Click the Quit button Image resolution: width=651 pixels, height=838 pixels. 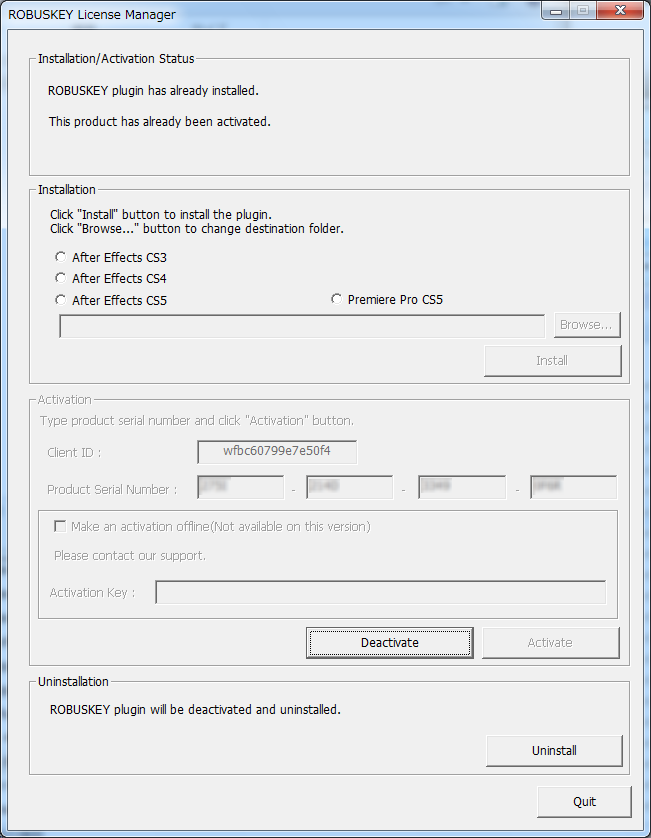point(584,802)
